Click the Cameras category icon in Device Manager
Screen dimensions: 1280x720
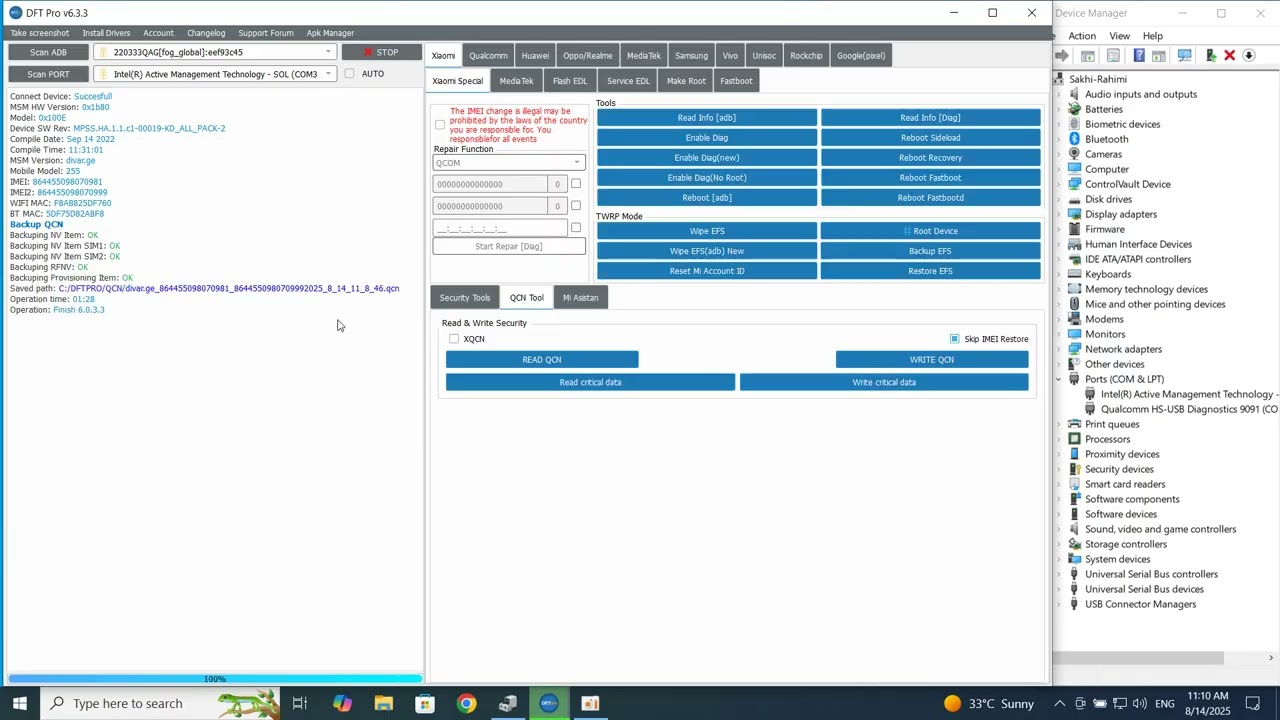coord(1074,154)
